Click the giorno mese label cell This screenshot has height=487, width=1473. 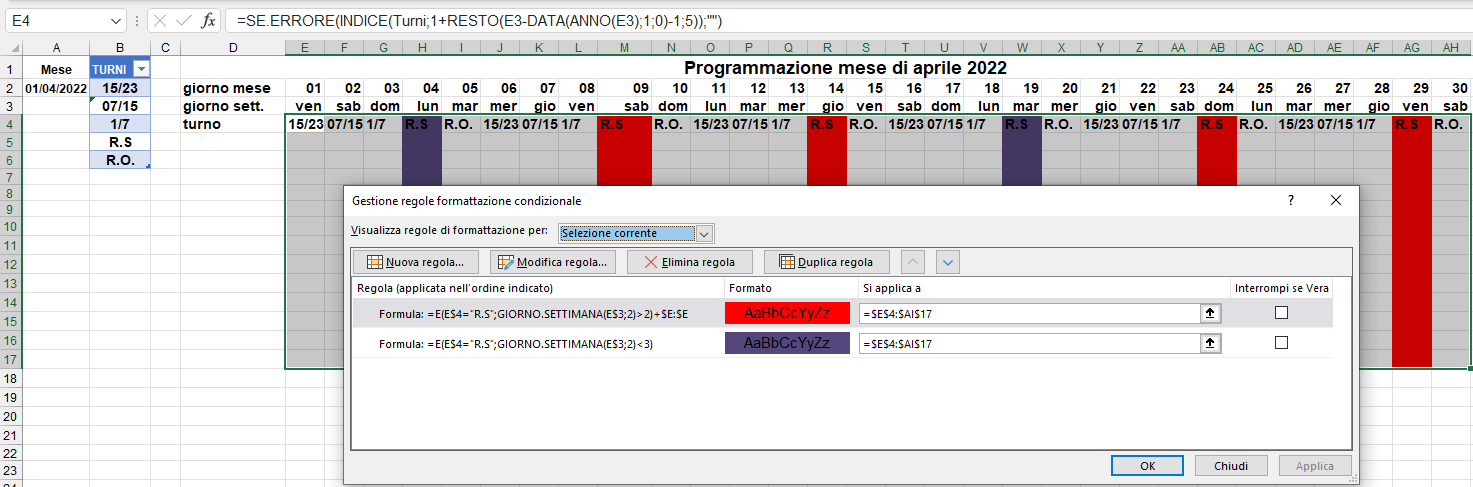(233, 88)
